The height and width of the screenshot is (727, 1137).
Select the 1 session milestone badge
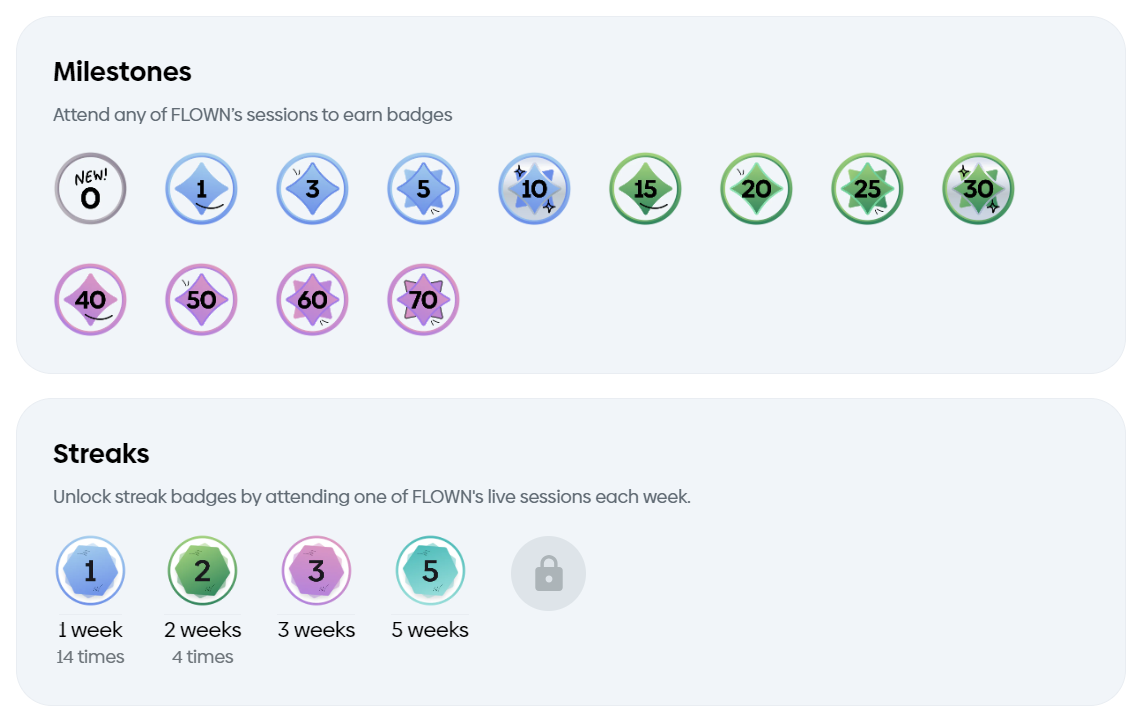[x=202, y=188]
